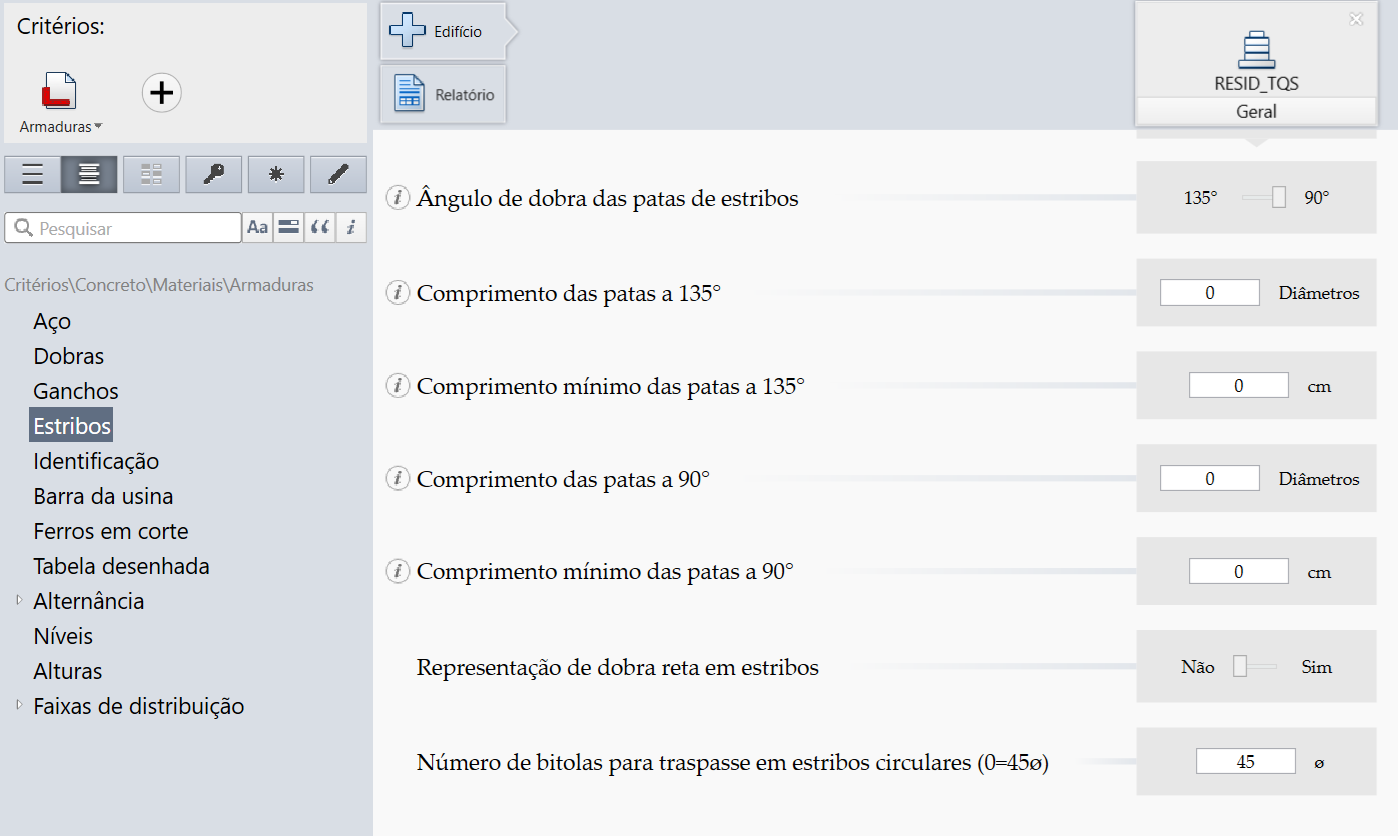Show info for Comprimento mínimo das patas a 135°
Image resolution: width=1398 pixels, height=836 pixels.
tap(398, 386)
